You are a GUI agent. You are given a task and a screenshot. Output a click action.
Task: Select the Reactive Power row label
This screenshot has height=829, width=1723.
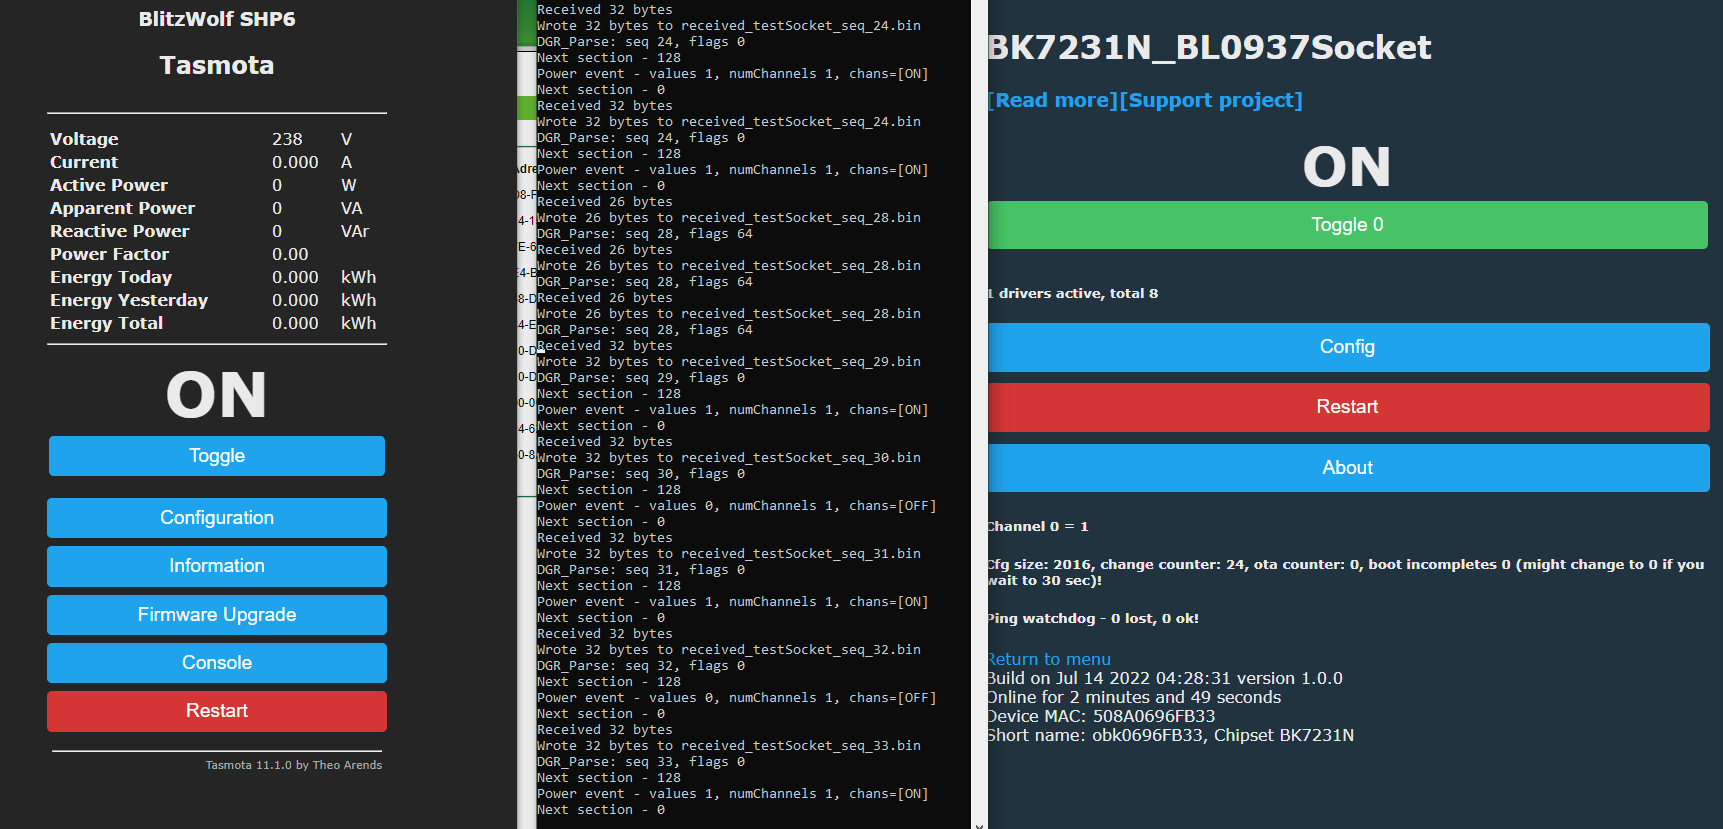[x=119, y=231]
